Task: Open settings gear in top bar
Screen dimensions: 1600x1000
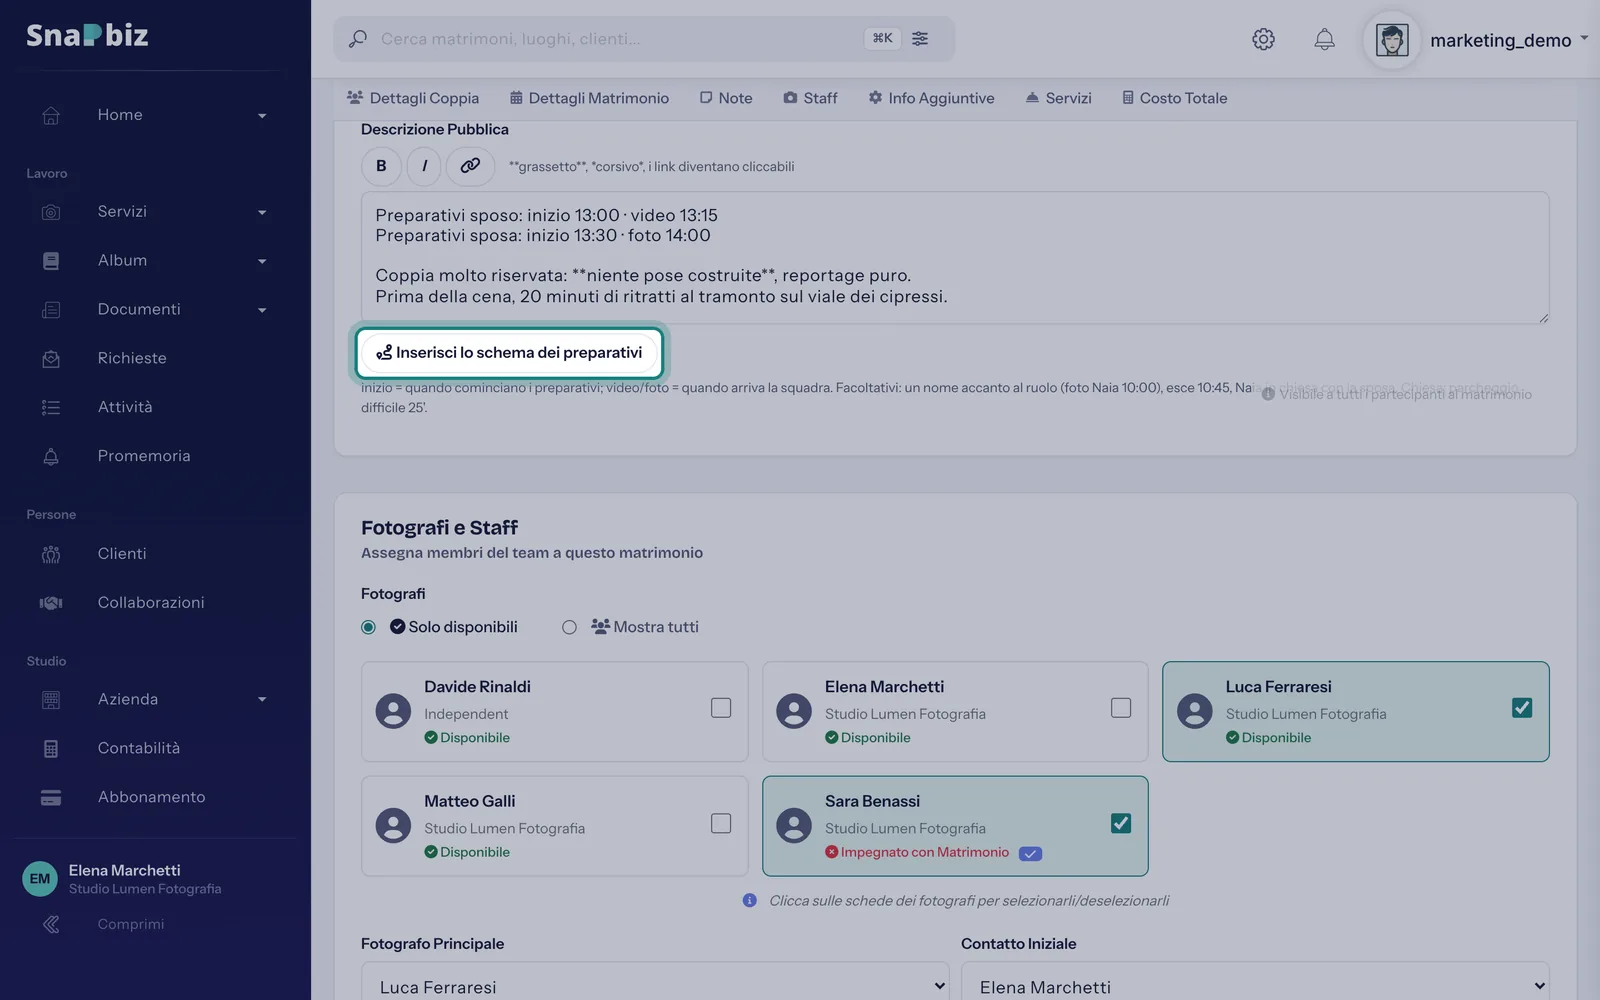Action: tap(1263, 39)
